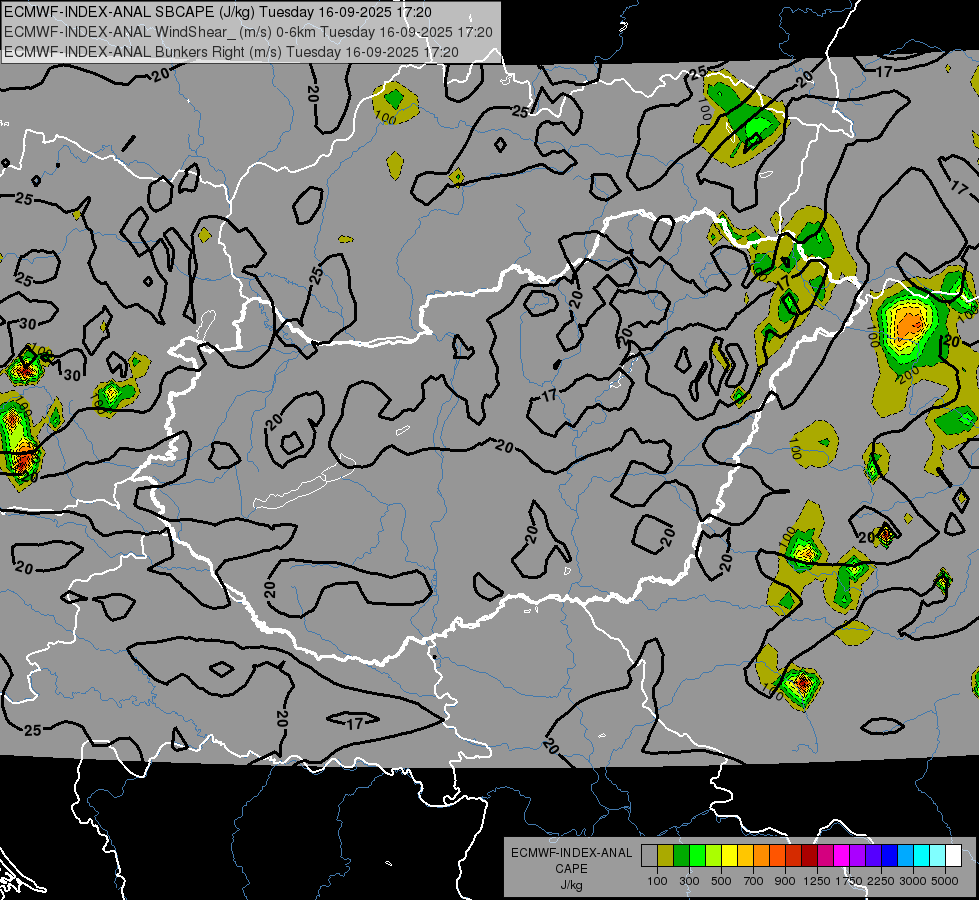Click the legend value 2250
The image size is (979, 900).
[x=881, y=881]
